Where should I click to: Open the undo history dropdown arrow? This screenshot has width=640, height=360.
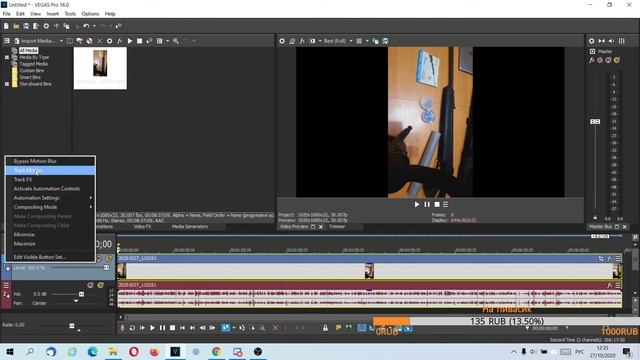pos(94,26)
